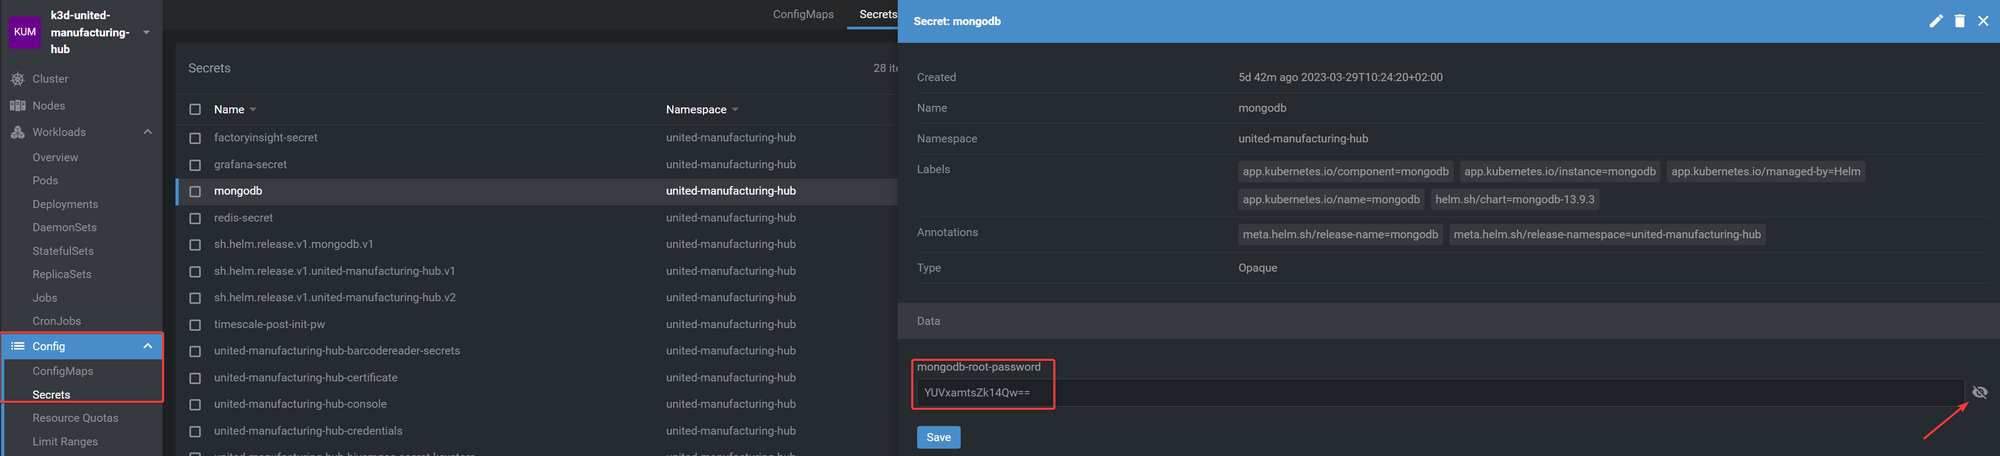This screenshot has width=2000, height=456.
Task: Open sh.helm.release.v1.united-manufacturing-hub.v2 secret
Action: [x=335, y=298]
